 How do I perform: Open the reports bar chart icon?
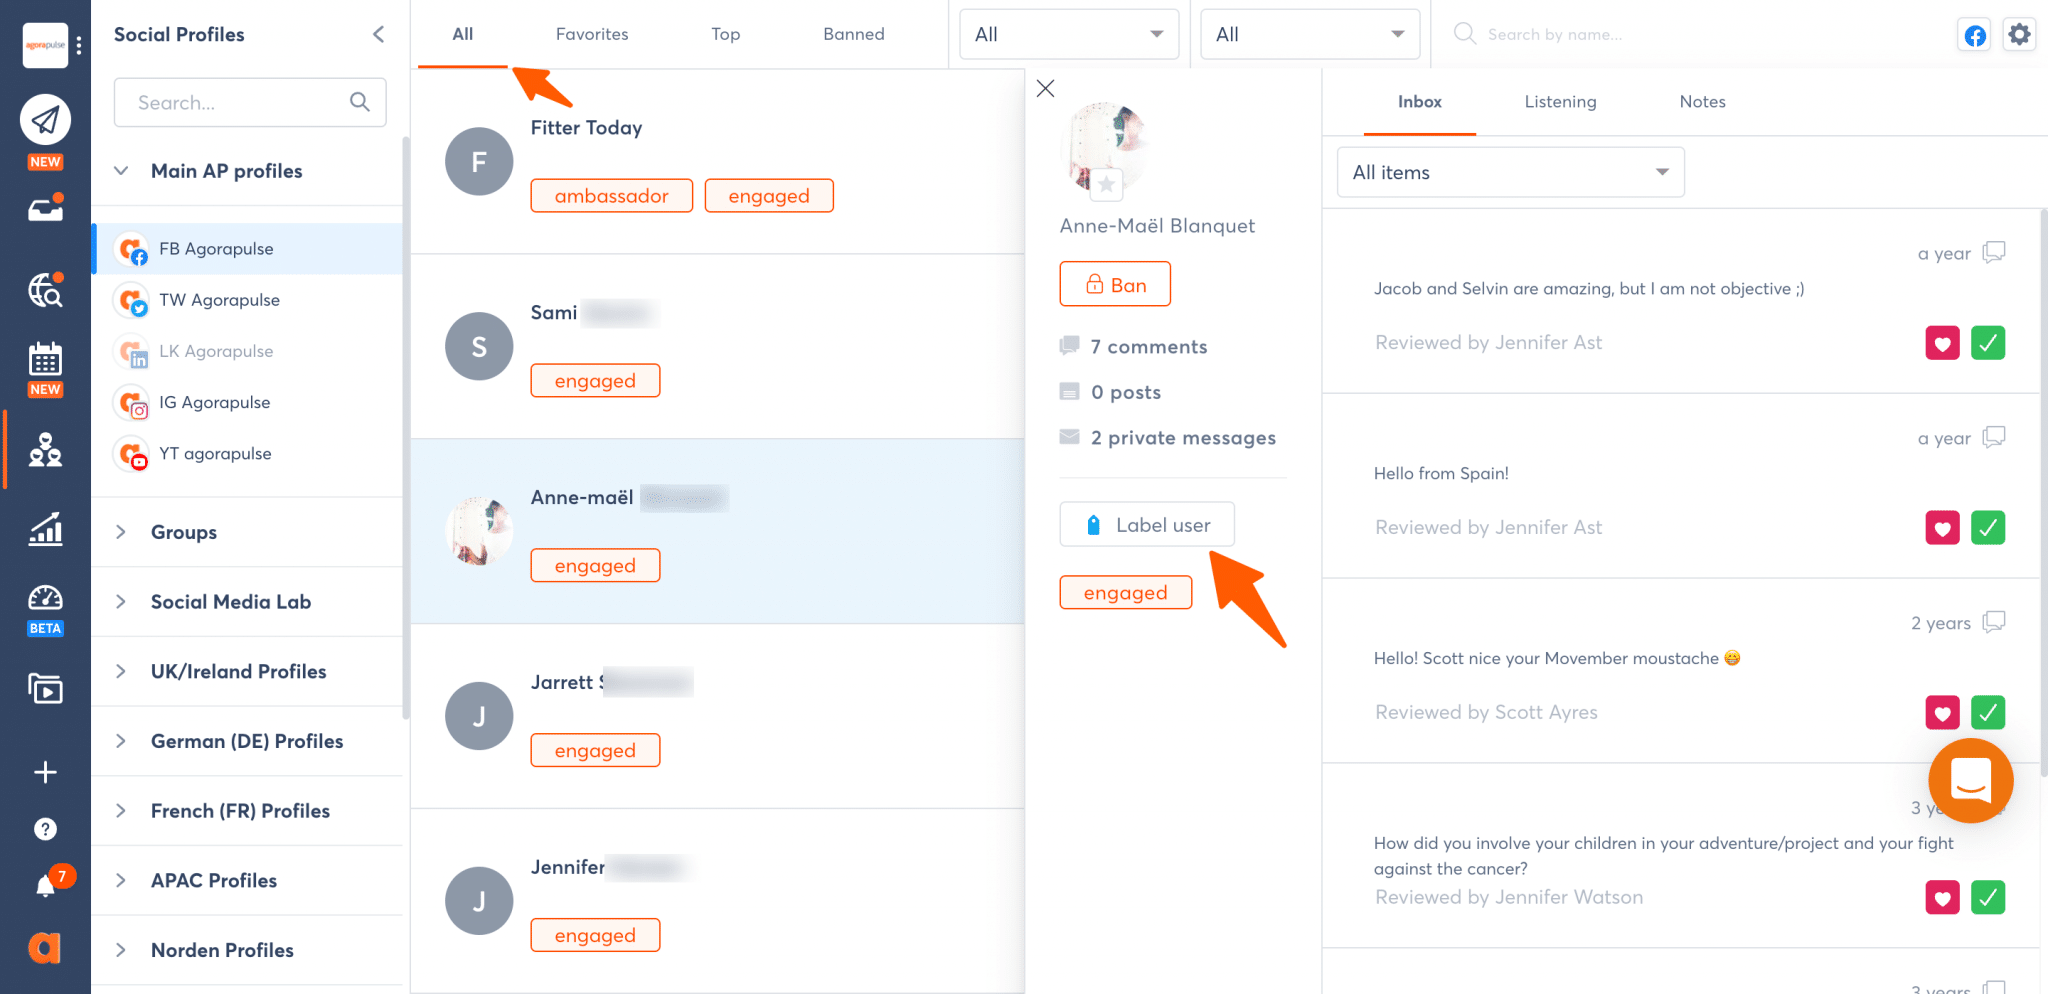(x=45, y=529)
